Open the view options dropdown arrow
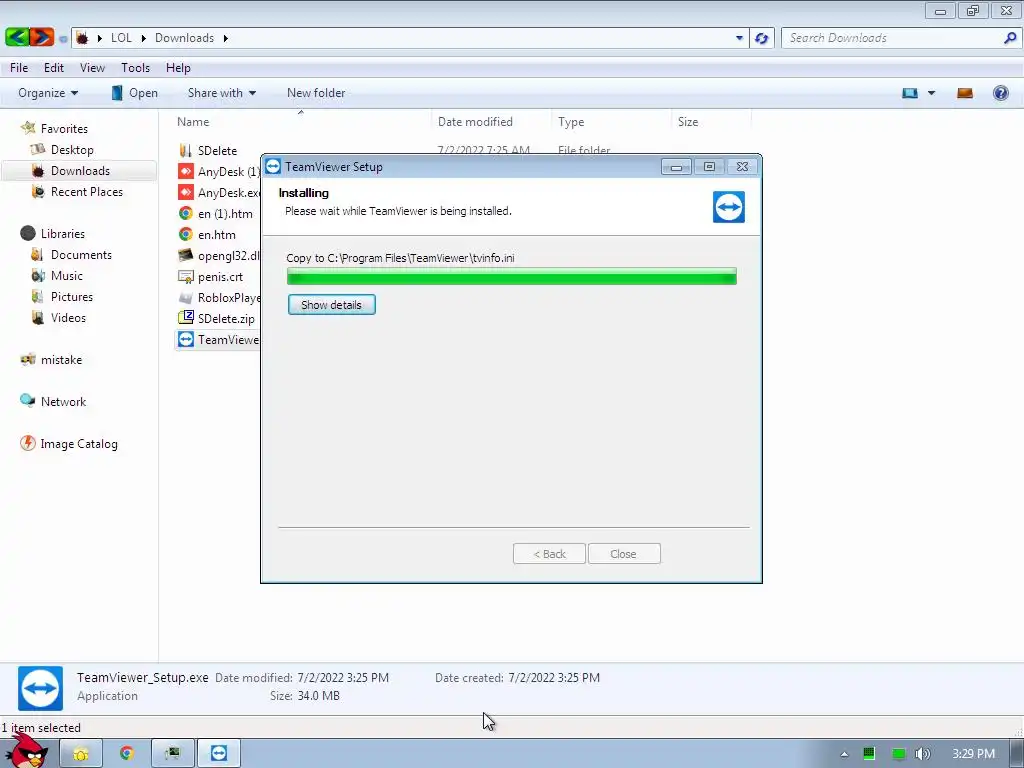 point(931,93)
